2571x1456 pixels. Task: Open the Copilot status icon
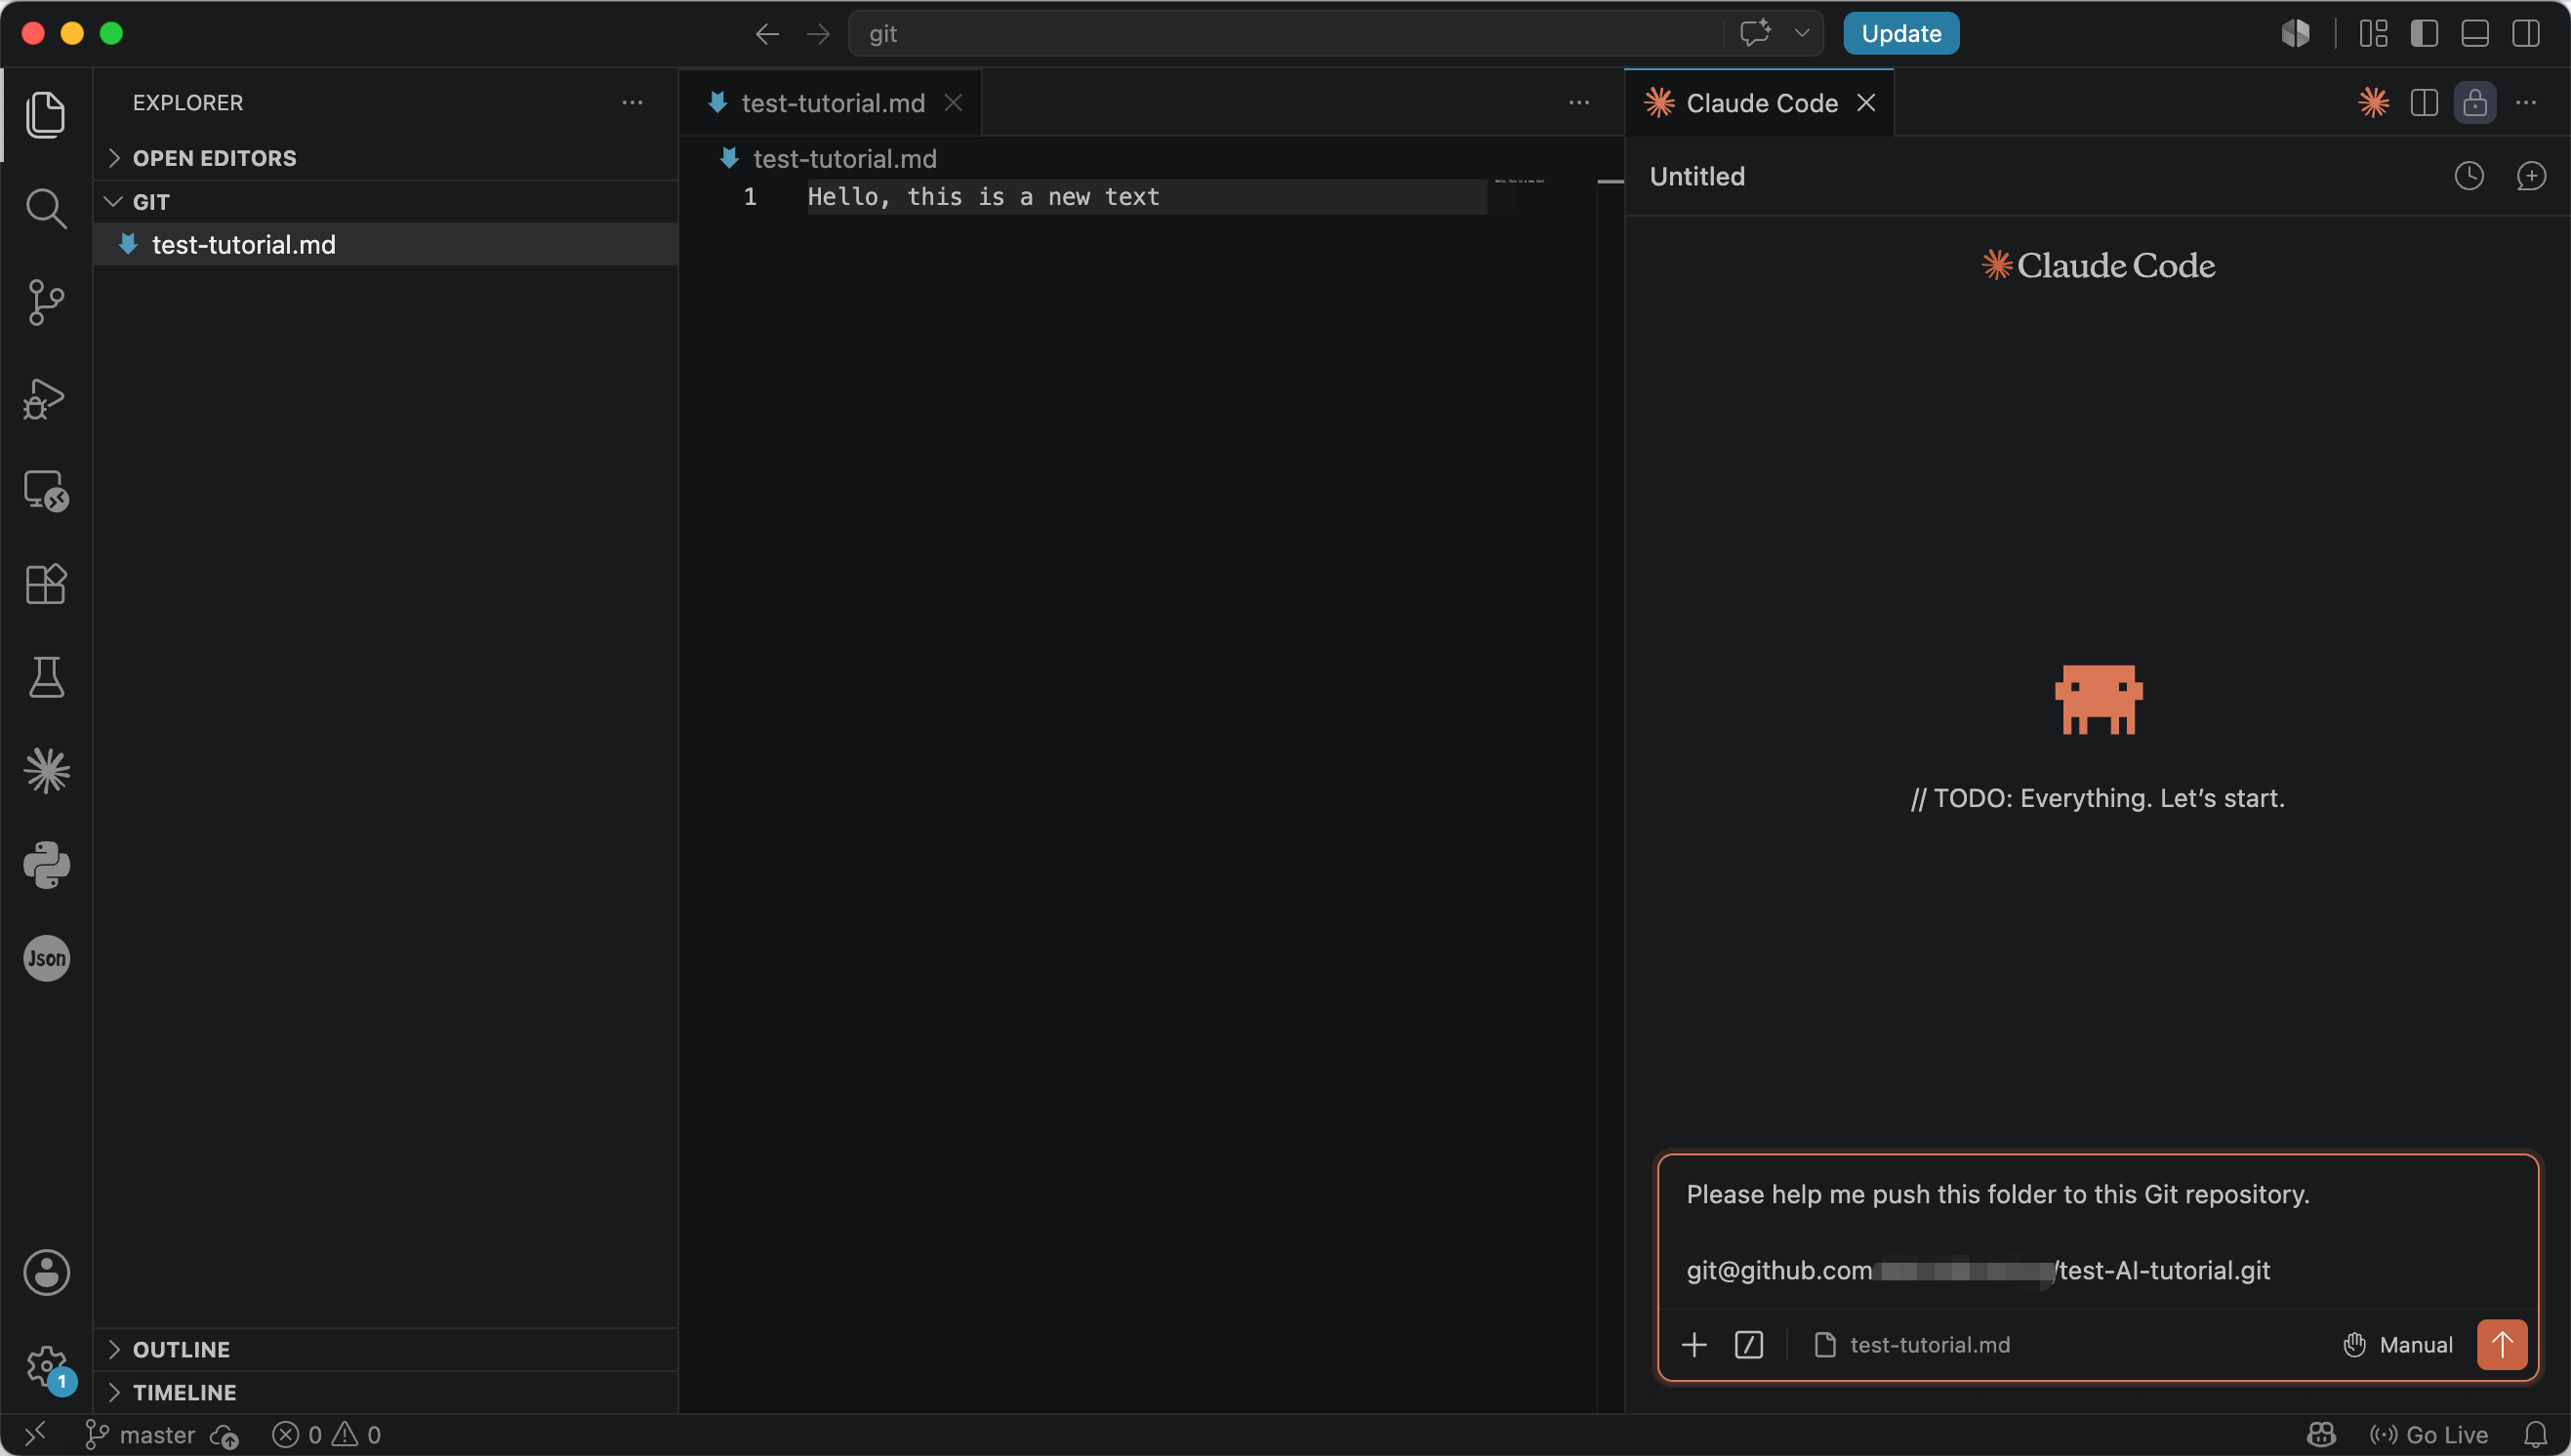pos(2321,1435)
